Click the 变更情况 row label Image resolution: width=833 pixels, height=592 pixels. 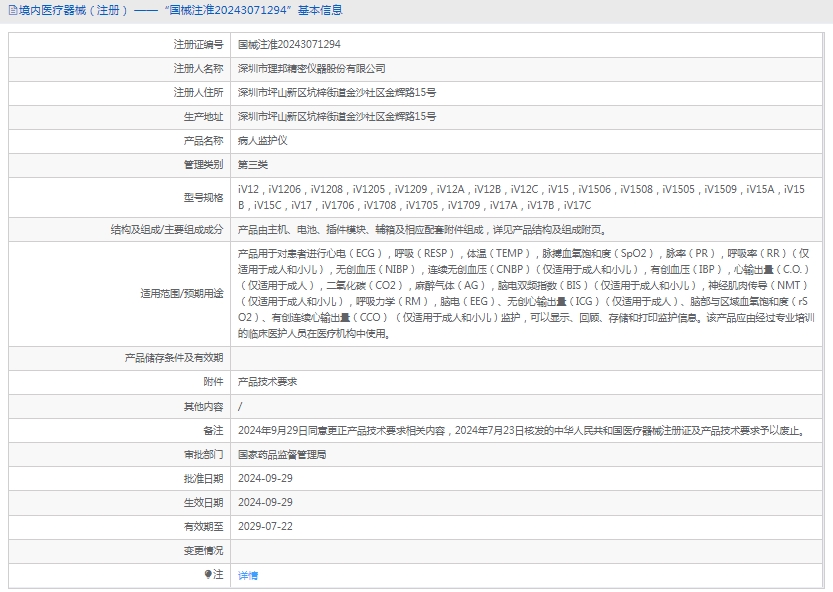pyautogui.click(x=203, y=550)
